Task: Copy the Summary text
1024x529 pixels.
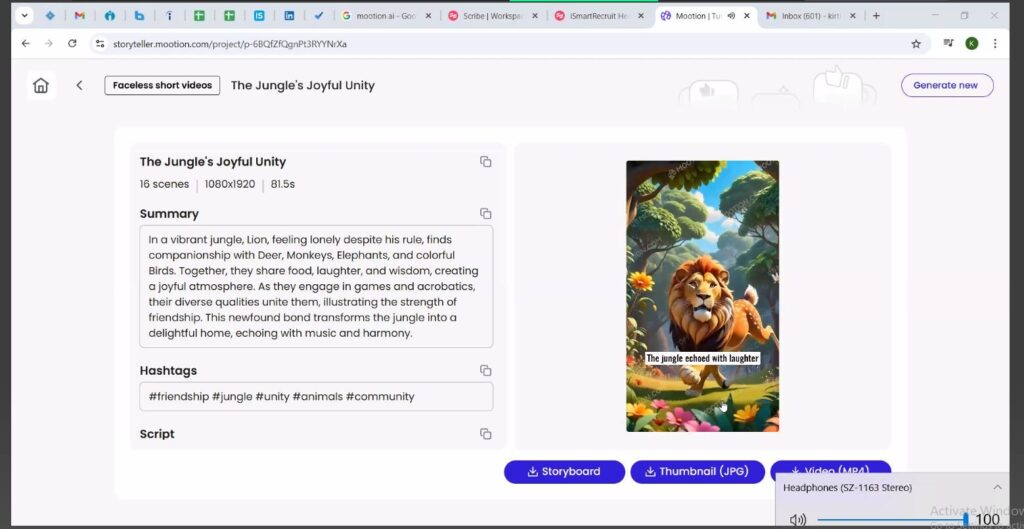Action: pyautogui.click(x=485, y=214)
